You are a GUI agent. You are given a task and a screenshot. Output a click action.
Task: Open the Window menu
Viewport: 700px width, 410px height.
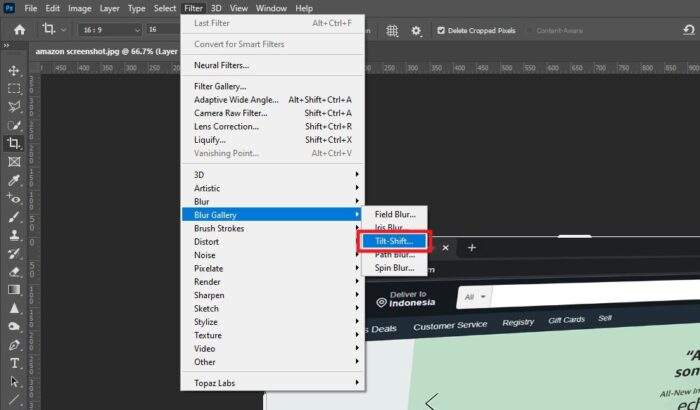click(271, 8)
